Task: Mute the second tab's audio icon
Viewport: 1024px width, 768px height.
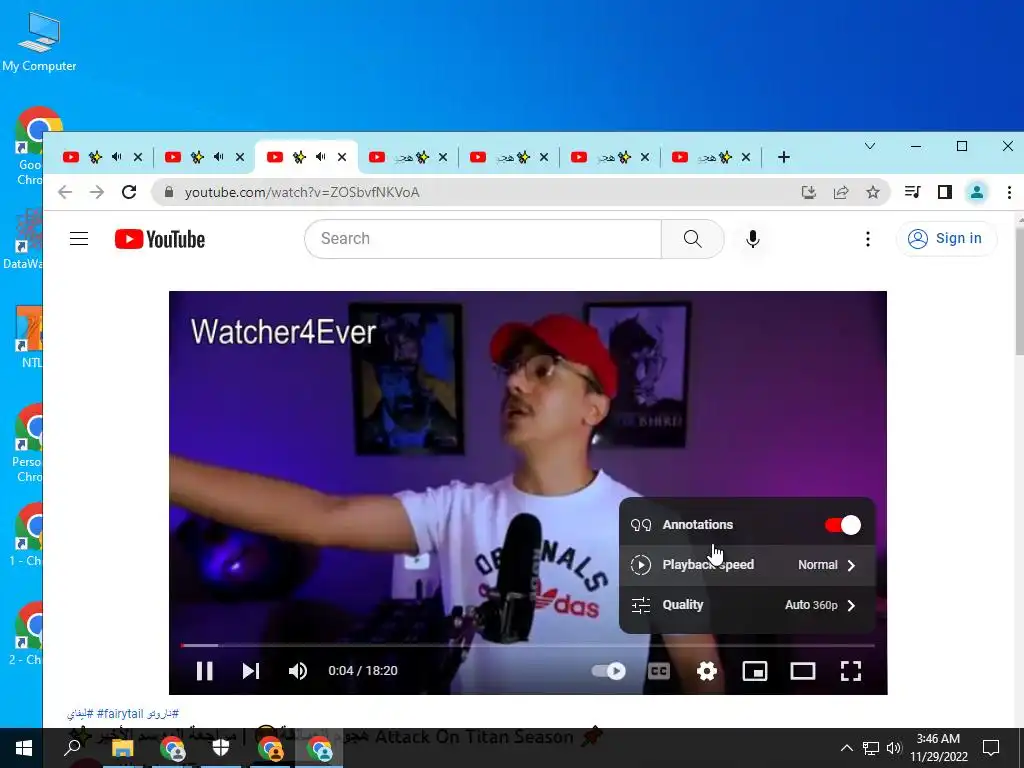Action: coord(219,157)
